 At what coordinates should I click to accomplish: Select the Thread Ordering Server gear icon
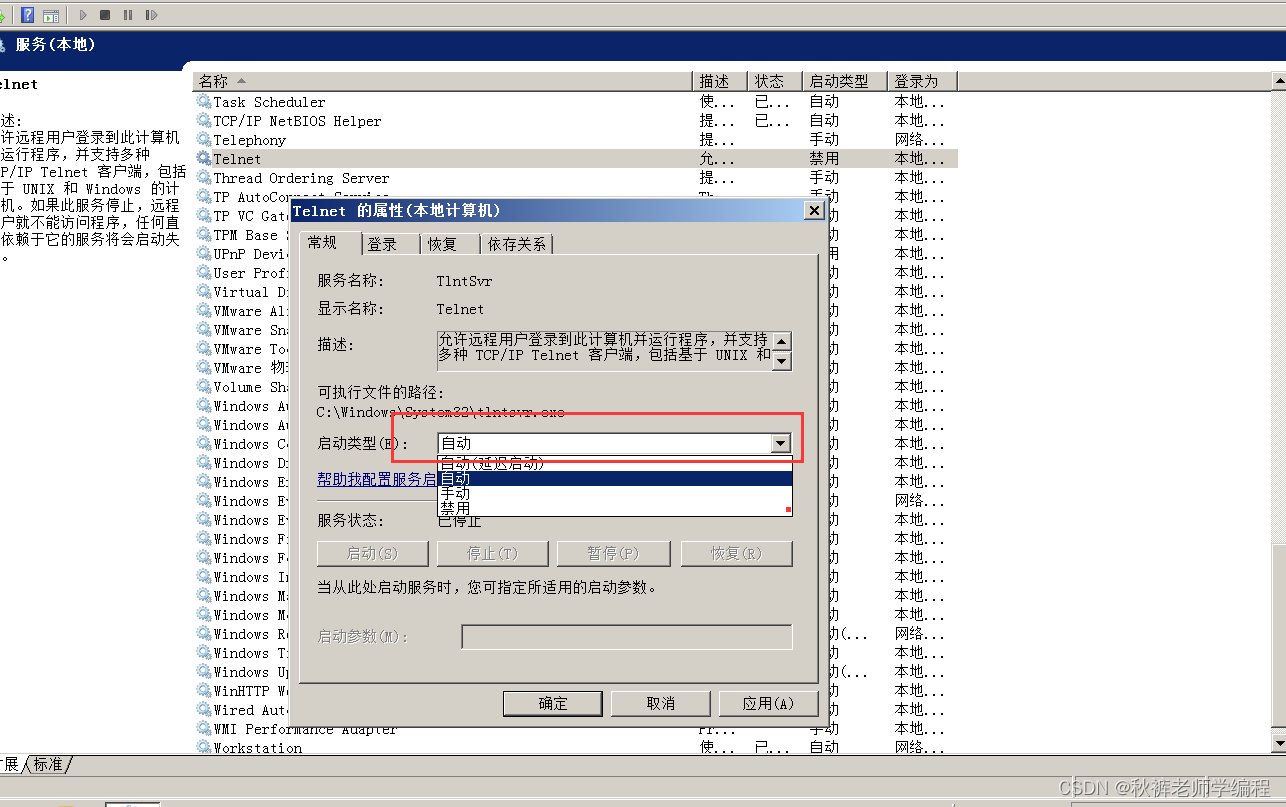(x=204, y=178)
